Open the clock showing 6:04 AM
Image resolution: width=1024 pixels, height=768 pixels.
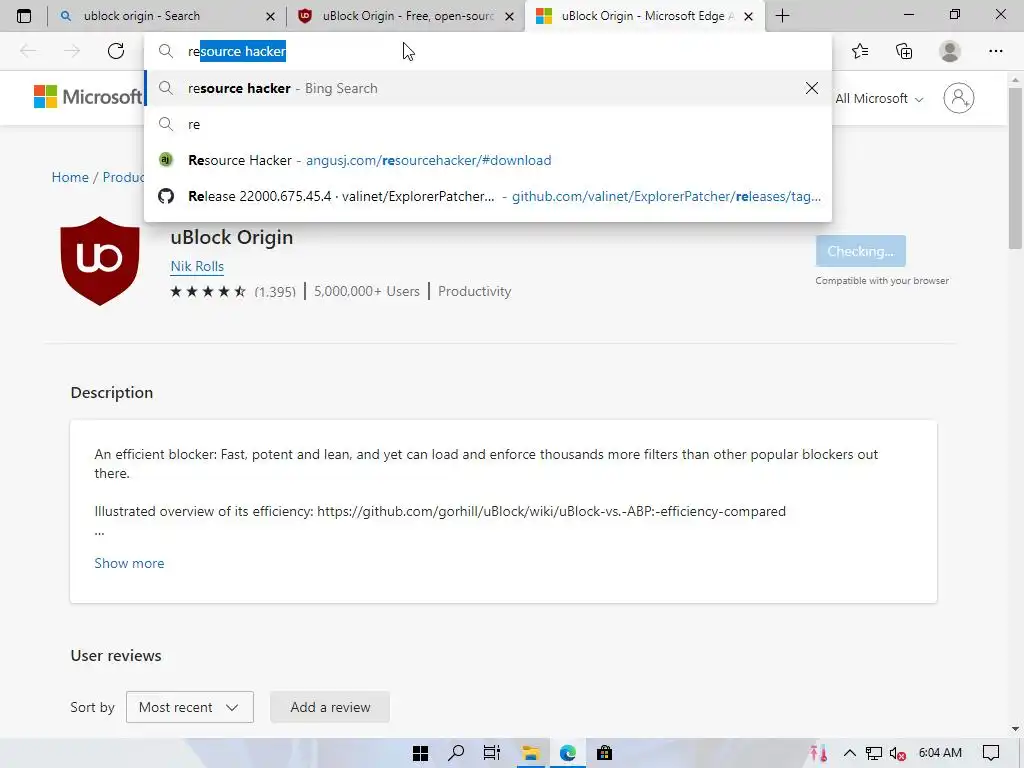pos(940,753)
